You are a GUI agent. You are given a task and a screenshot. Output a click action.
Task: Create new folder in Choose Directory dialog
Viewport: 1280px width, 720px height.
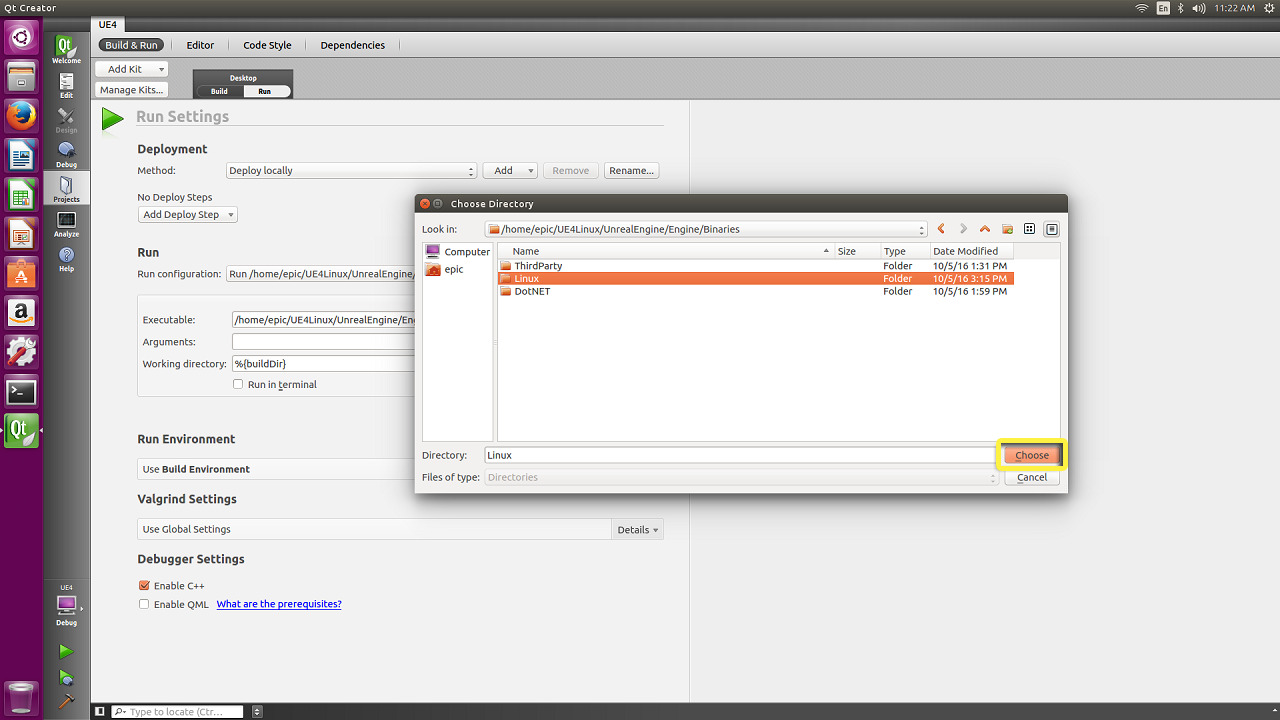(1007, 229)
